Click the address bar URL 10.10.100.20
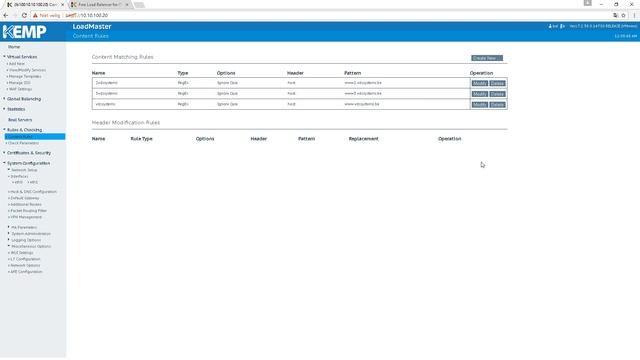This screenshot has height=360, width=640. 94,15
